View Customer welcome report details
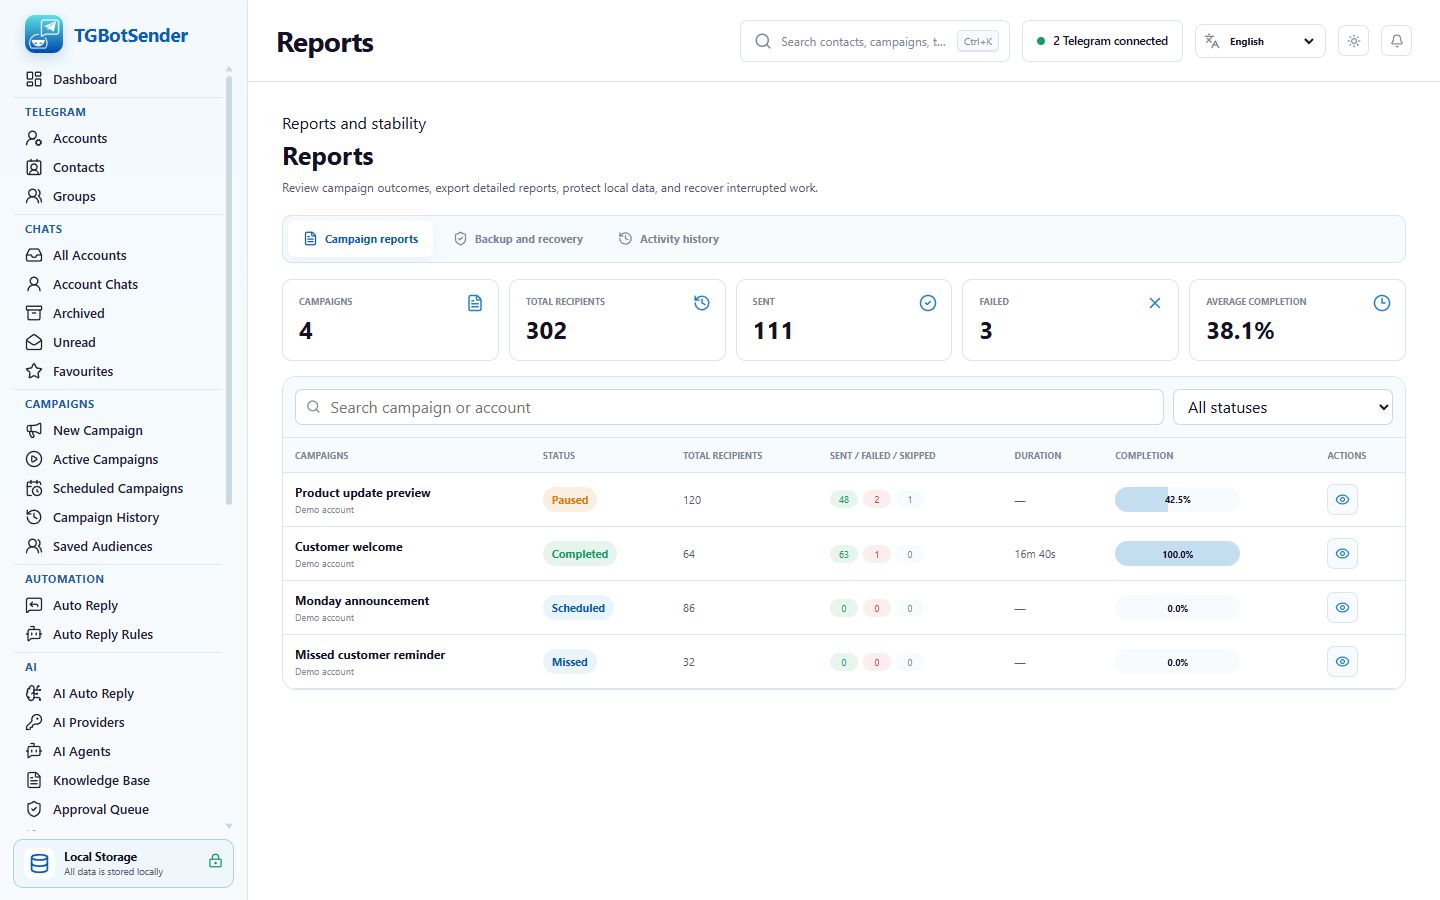Viewport: 1440px width, 900px height. (1342, 553)
